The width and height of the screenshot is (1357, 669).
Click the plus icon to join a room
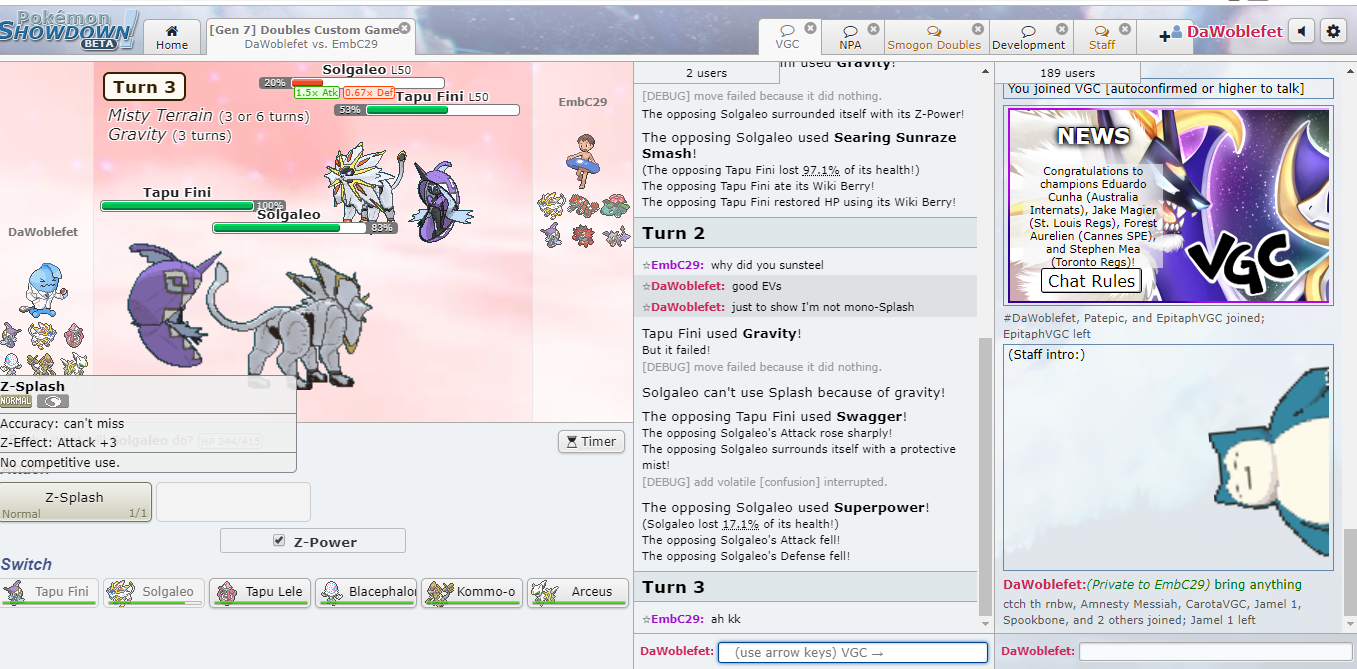pos(1164,36)
